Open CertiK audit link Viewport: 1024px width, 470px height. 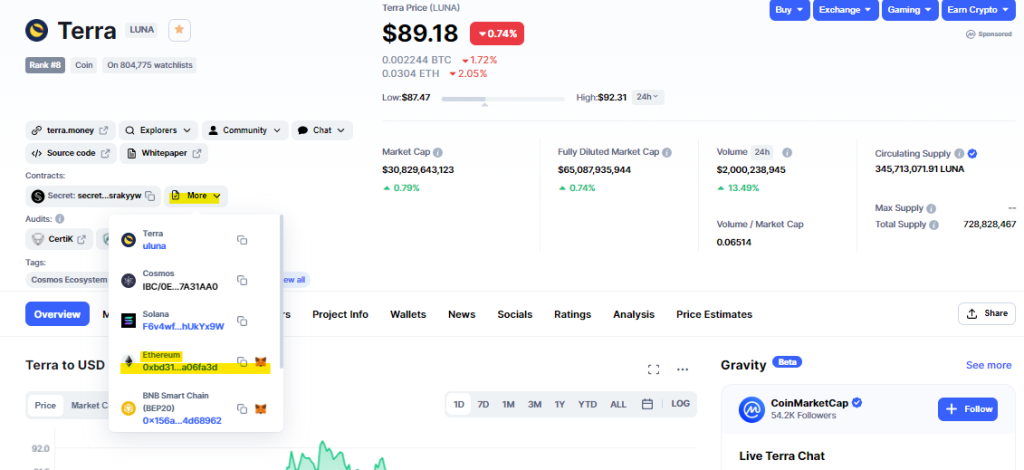point(59,239)
